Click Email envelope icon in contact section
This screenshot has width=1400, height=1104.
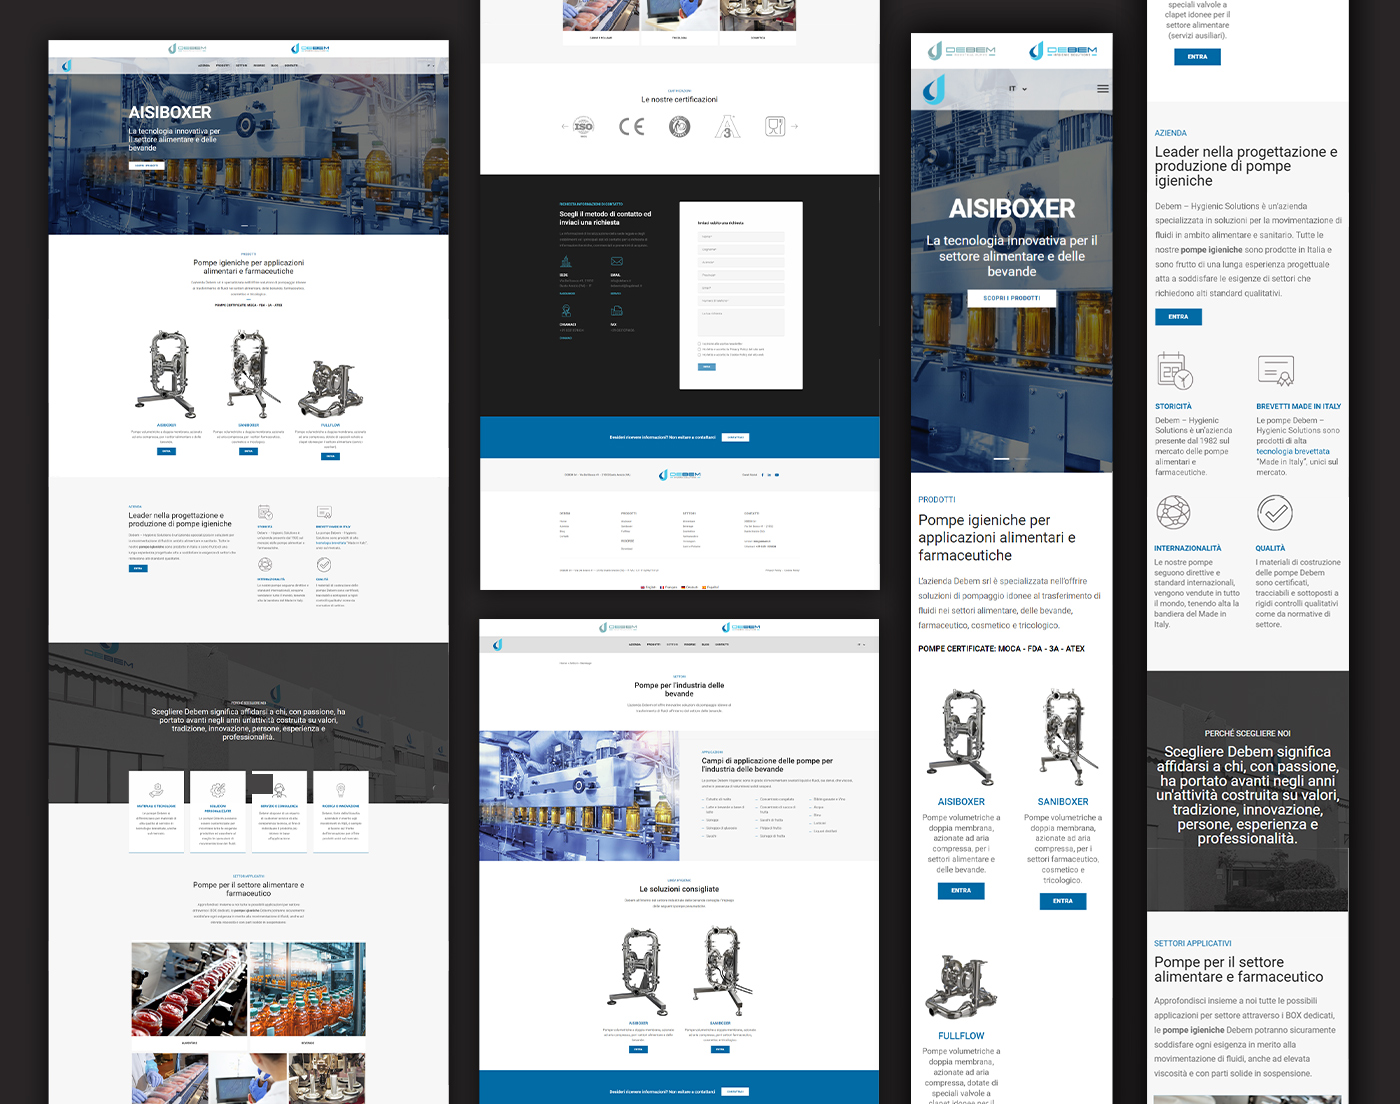click(x=617, y=262)
